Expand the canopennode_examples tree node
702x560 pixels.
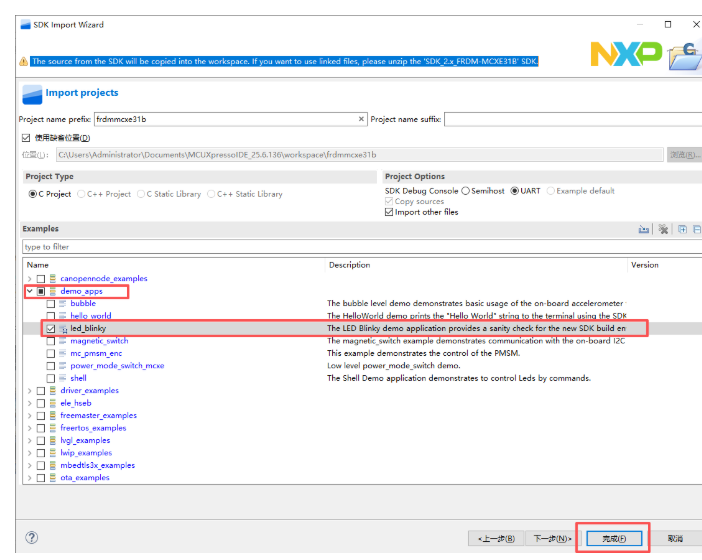30,279
